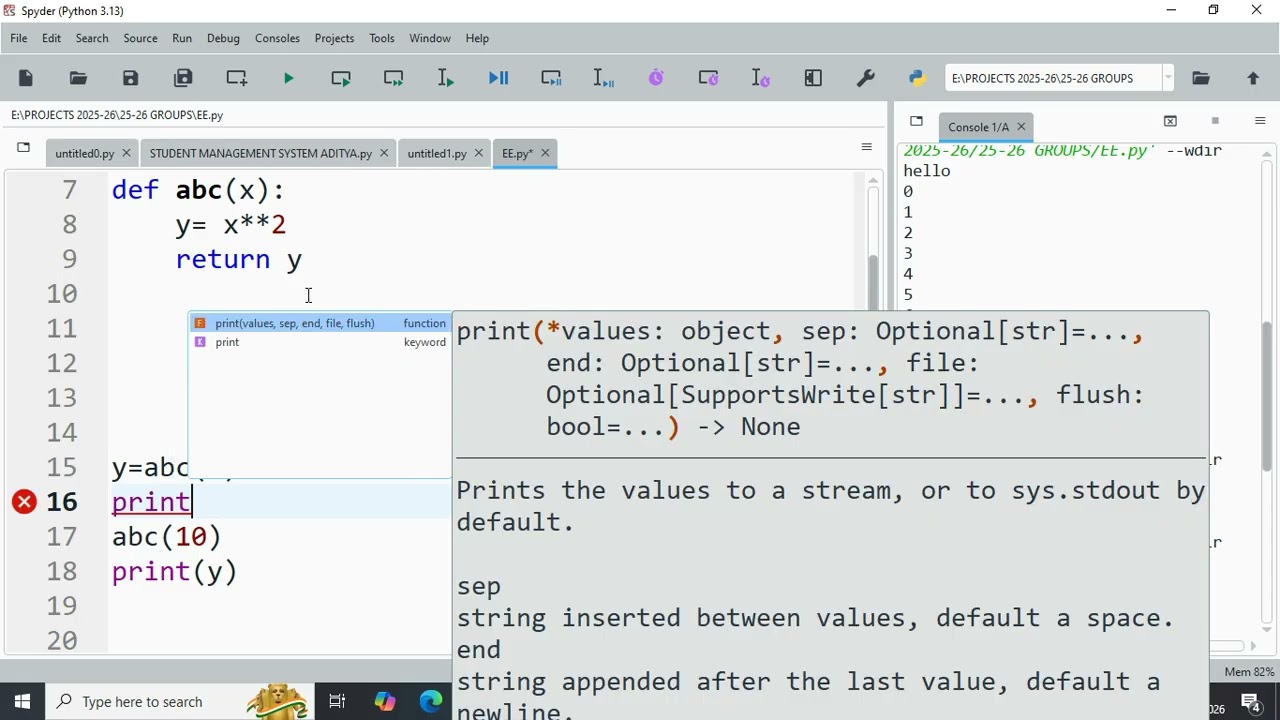Run current cell and advance to next

pos(394,78)
